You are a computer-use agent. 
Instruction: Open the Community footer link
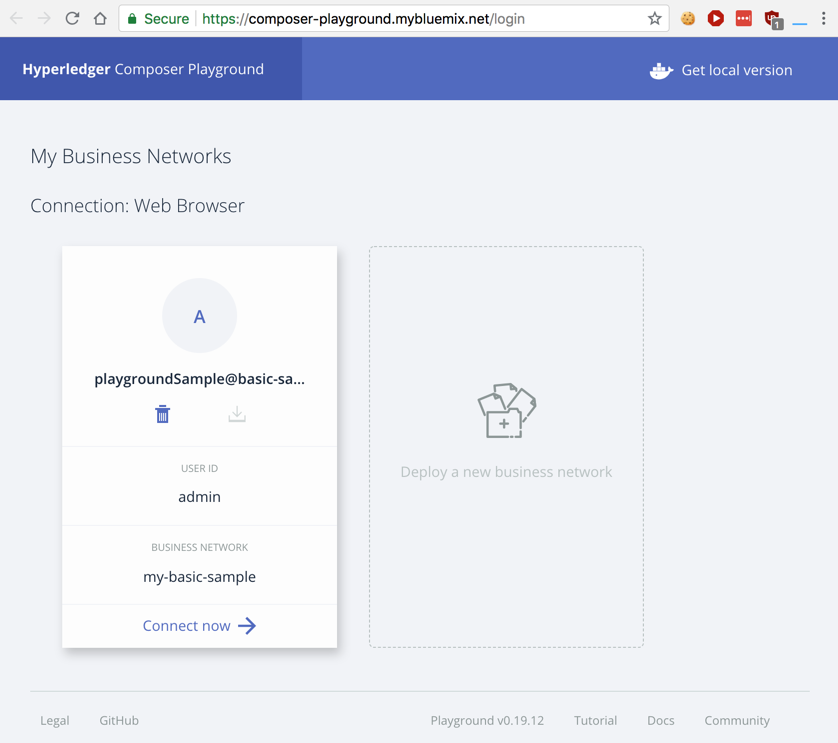737,720
